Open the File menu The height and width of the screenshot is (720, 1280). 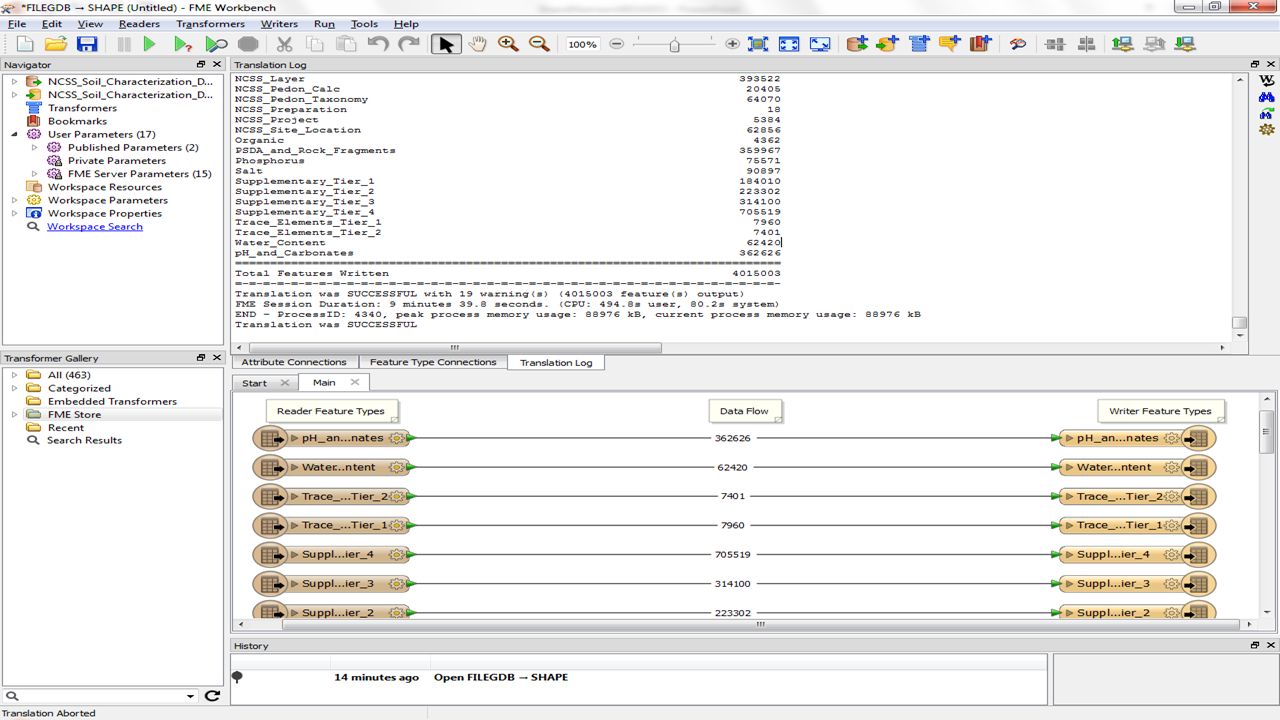(17, 23)
